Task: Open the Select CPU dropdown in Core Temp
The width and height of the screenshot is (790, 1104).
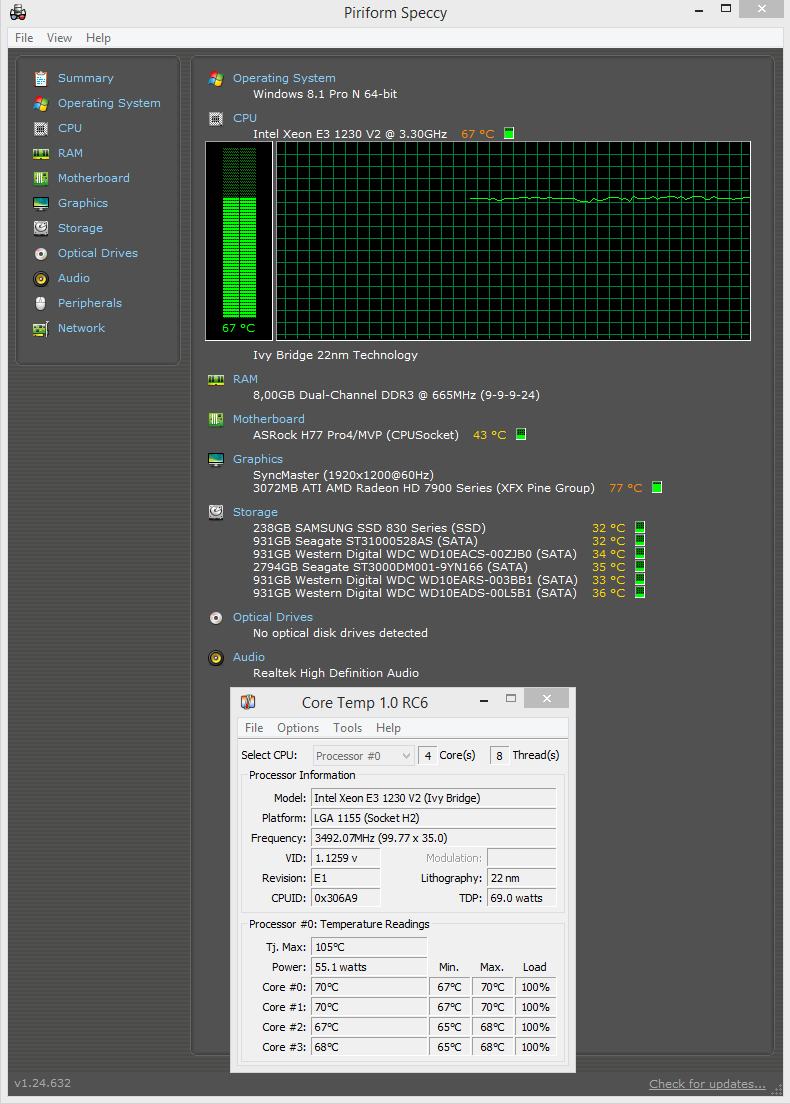Action: coord(363,755)
